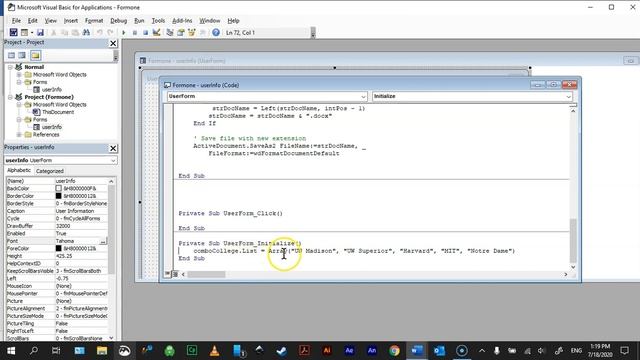Expand Microsoft Word Objects under Normal
The image size is (640, 360).
pos(19,75)
